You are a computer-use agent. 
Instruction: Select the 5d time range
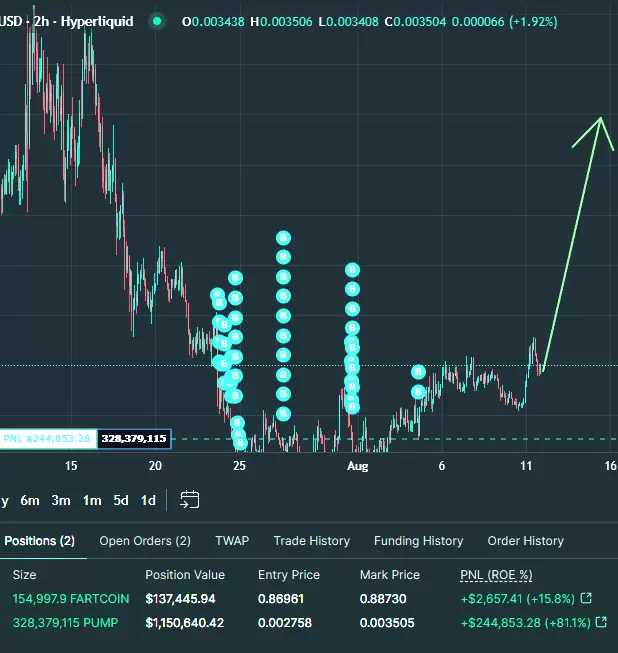(x=121, y=500)
